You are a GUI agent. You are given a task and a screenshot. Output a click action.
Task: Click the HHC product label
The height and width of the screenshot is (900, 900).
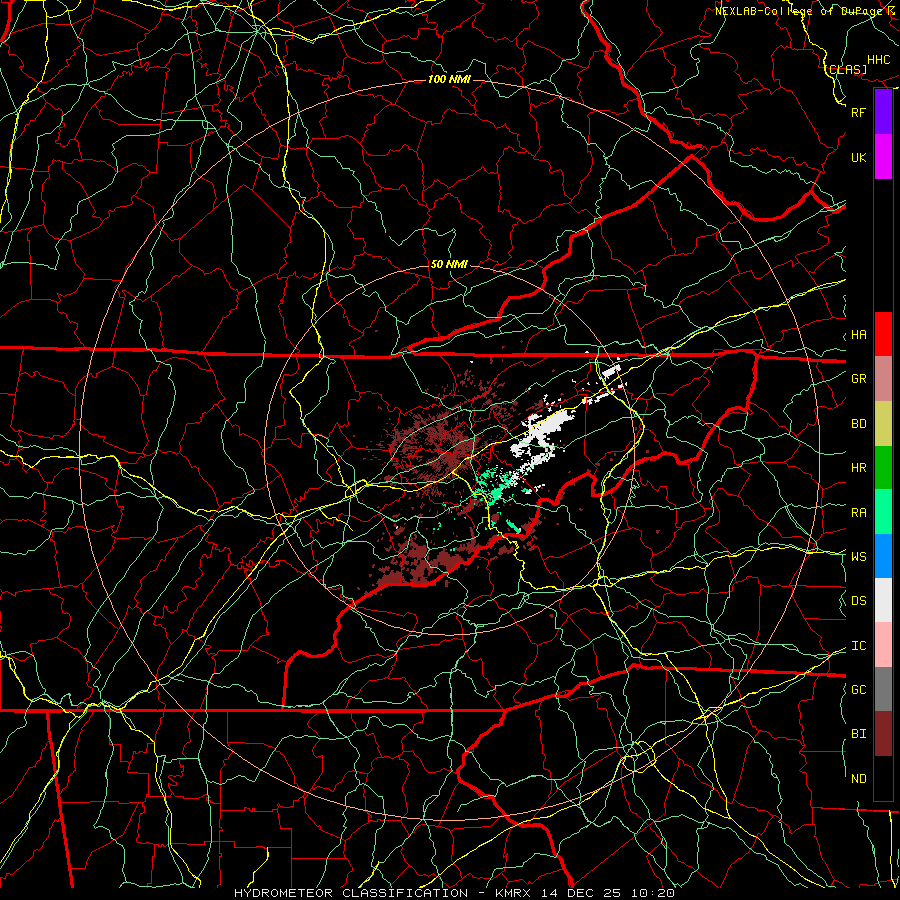tap(878, 60)
